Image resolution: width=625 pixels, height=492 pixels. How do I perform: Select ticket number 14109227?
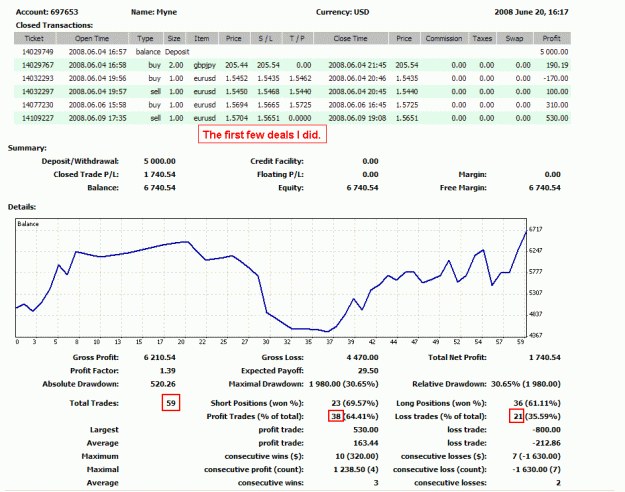click(37, 118)
